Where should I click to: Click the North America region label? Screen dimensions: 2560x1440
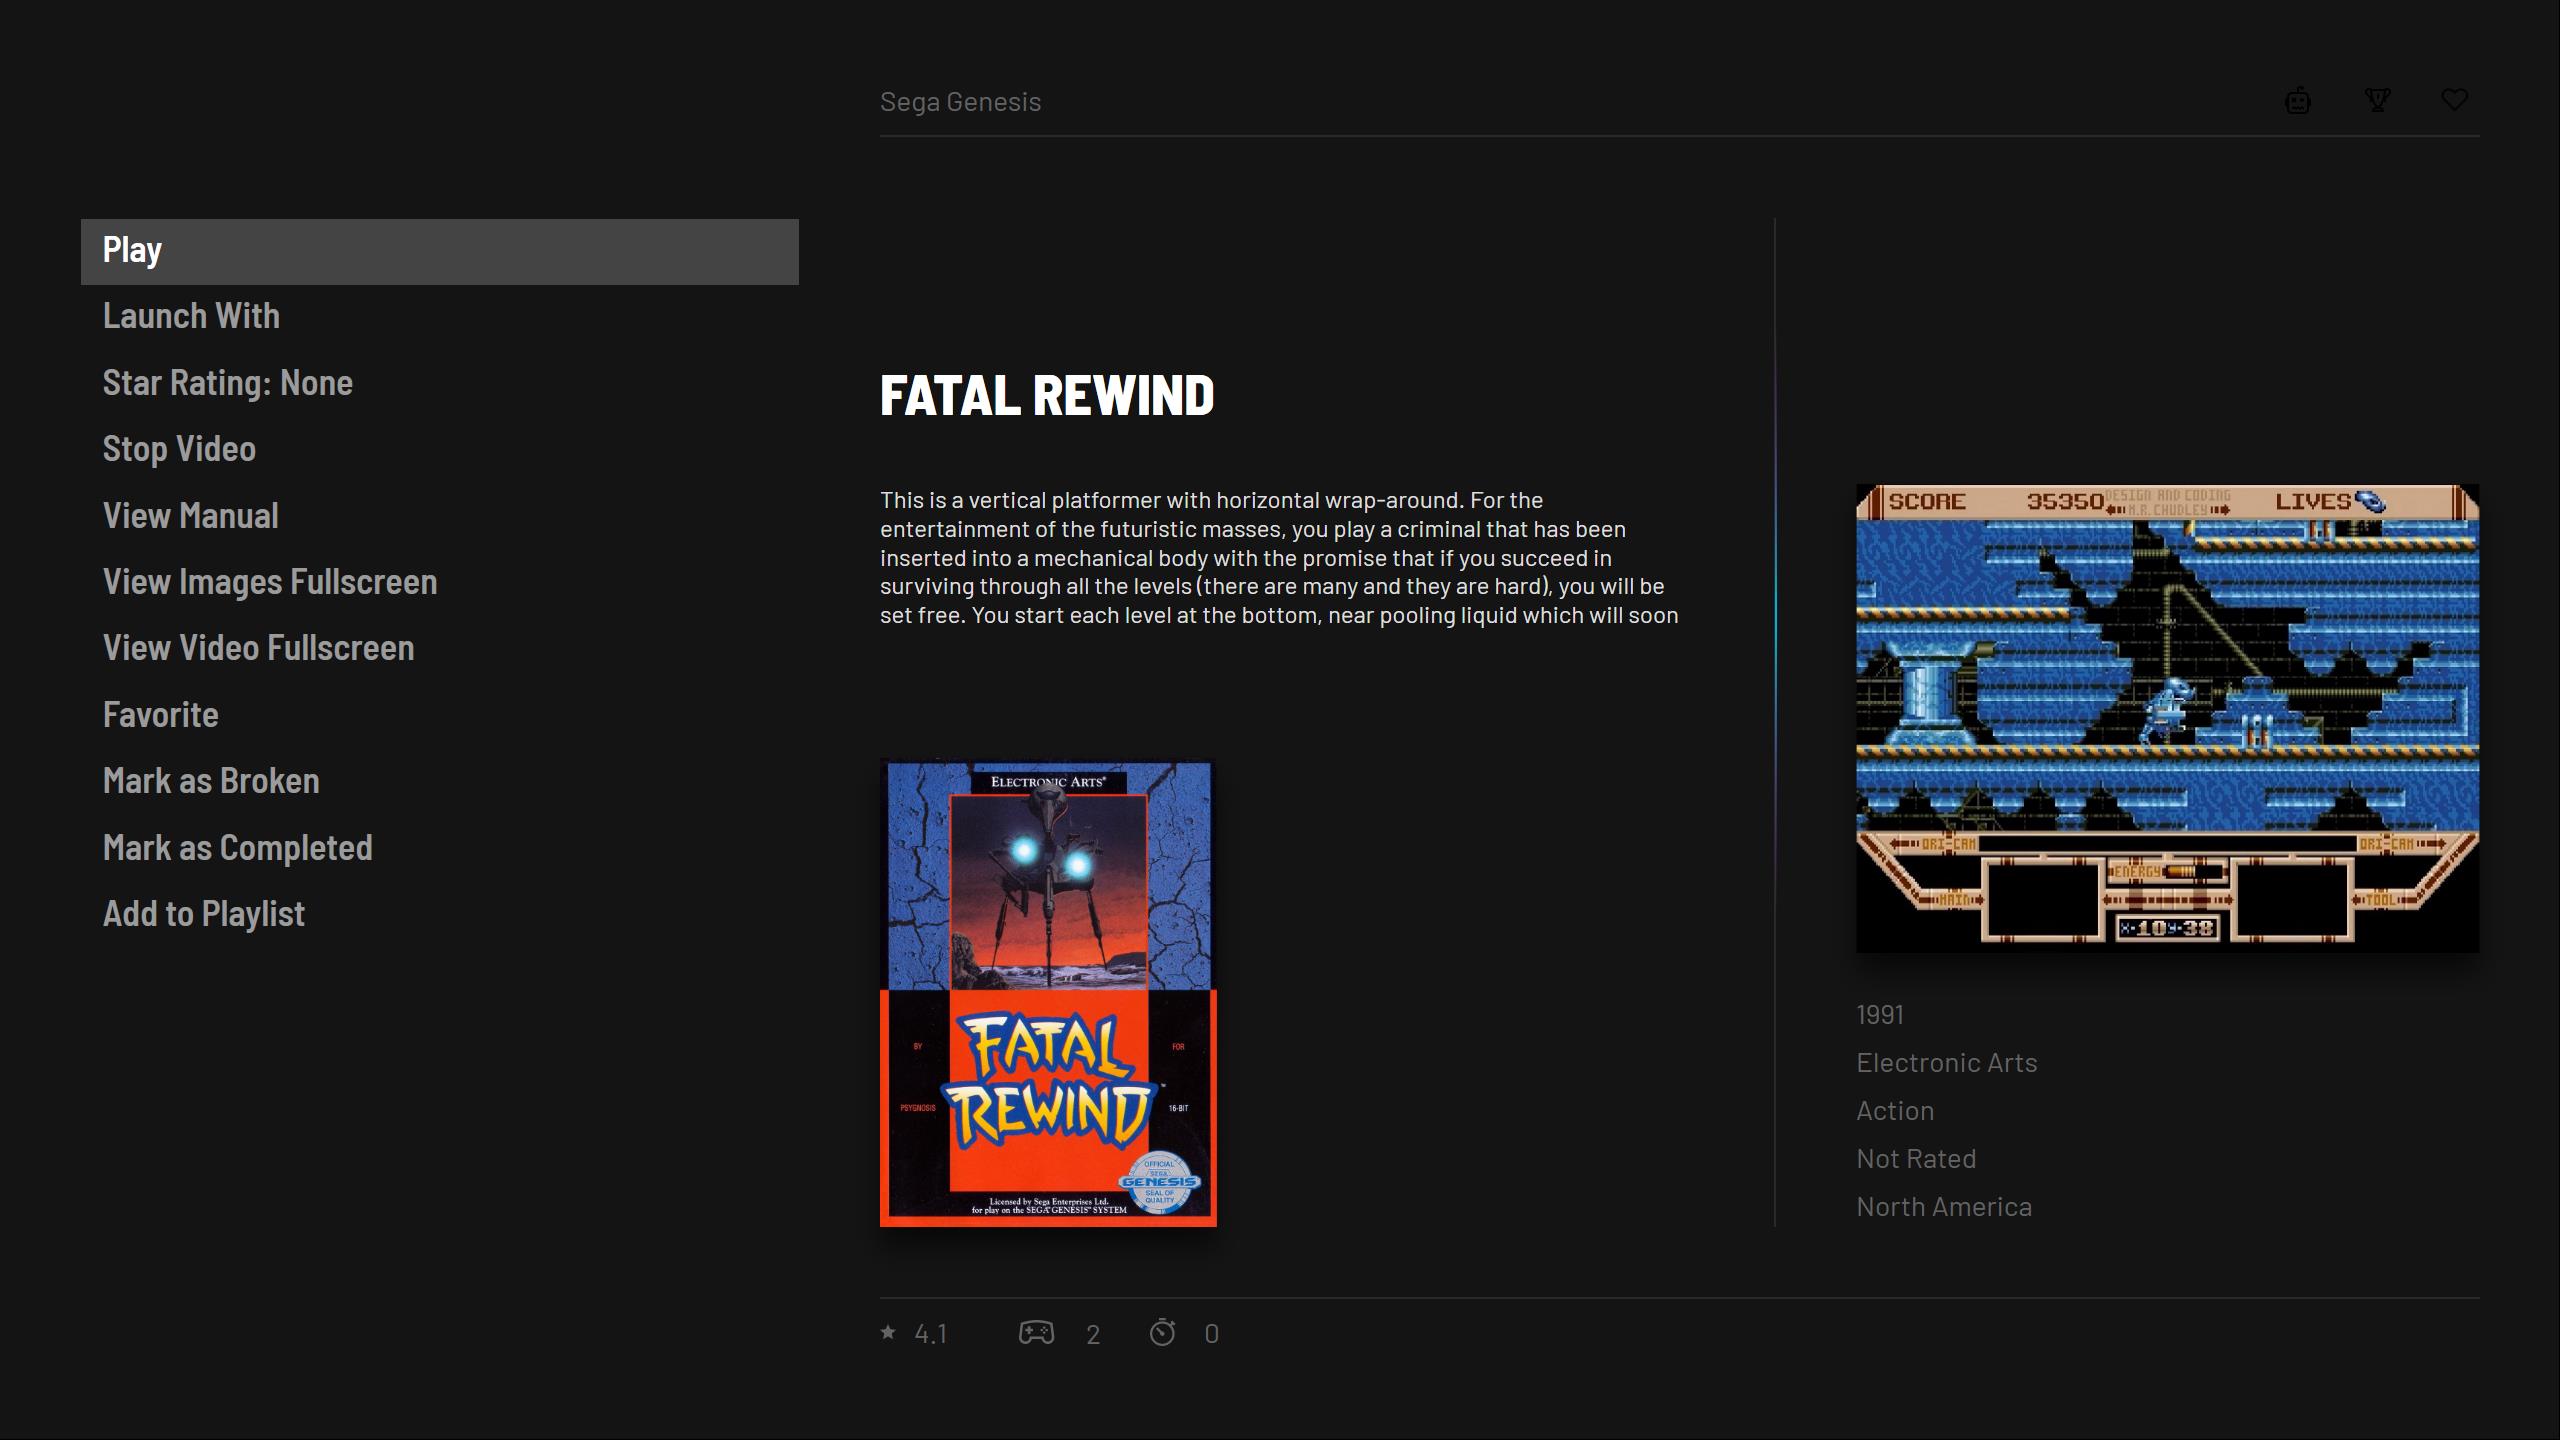(x=1944, y=1207)
